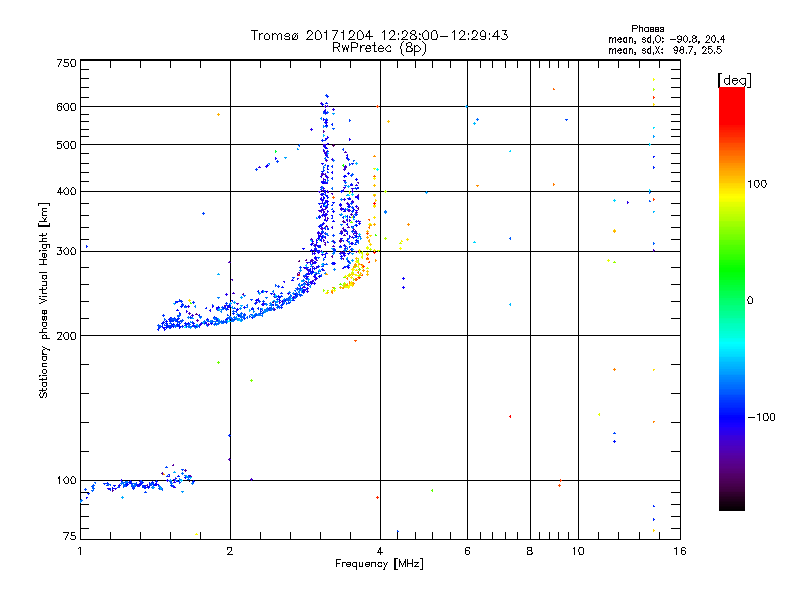Click the 'mean, sd,X: 98.7, 25.5' text
800x600 pixels.
point(665,50)
